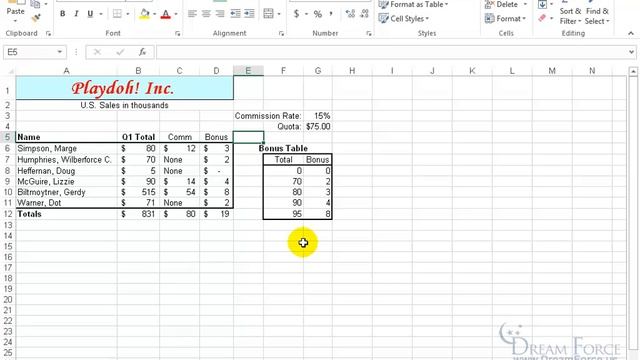Apply Percent Style

tap(318, 14)
